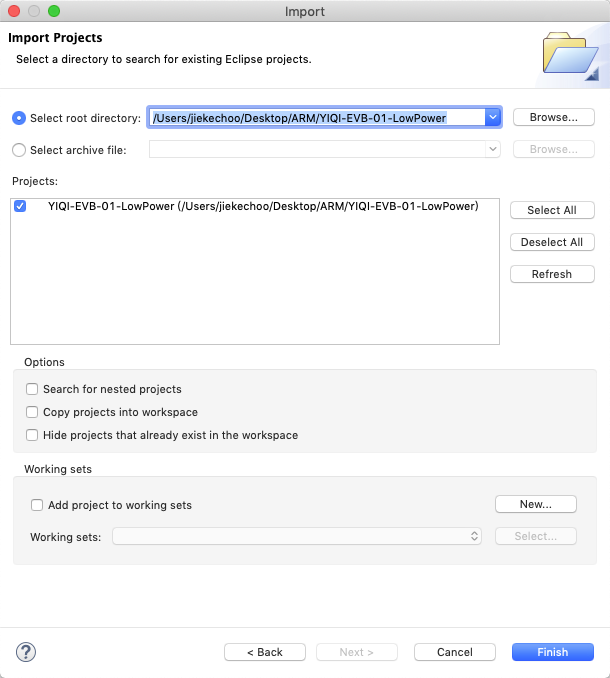Screen dimensions: 610x678
Task: Cancel the import dialog
Action: pos(454,652)
